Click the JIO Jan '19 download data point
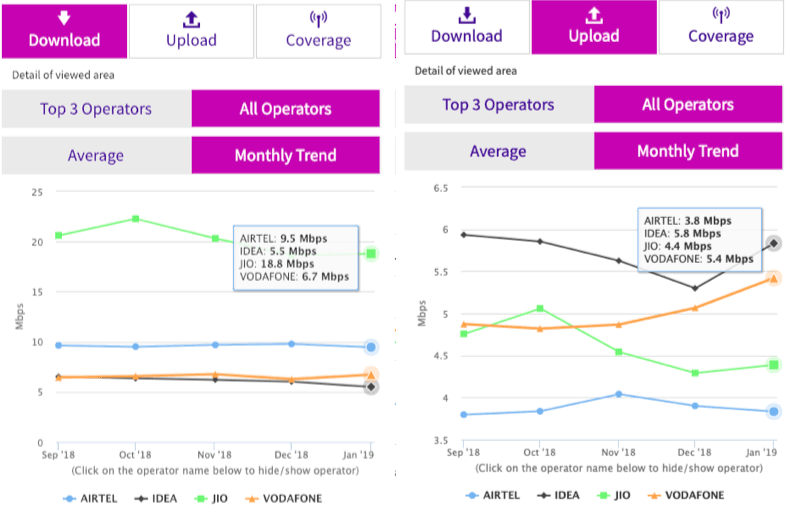 [371, 254]
